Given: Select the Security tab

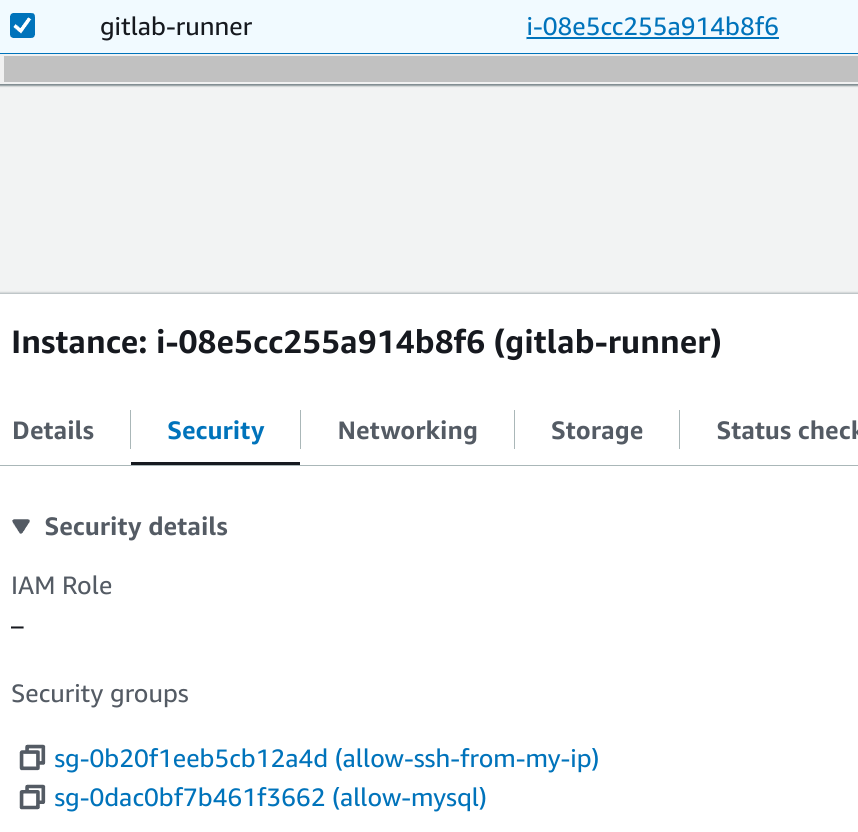Looking at the screenshot, I should pos(216,431).
